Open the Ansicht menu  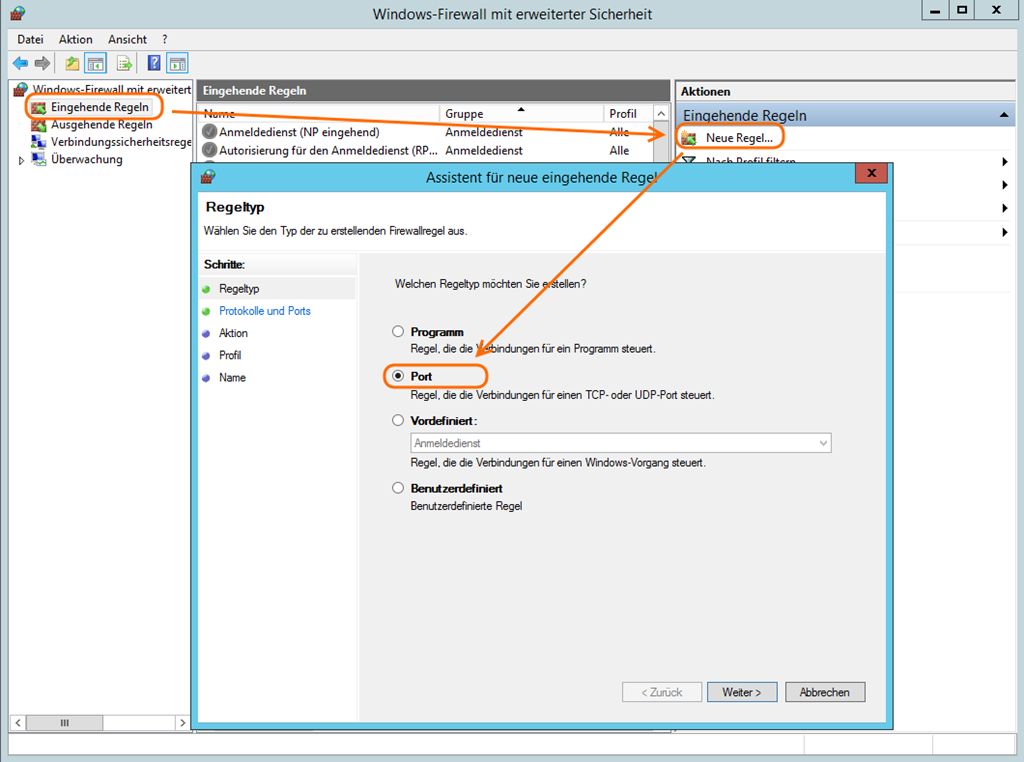tap(127, 39)
